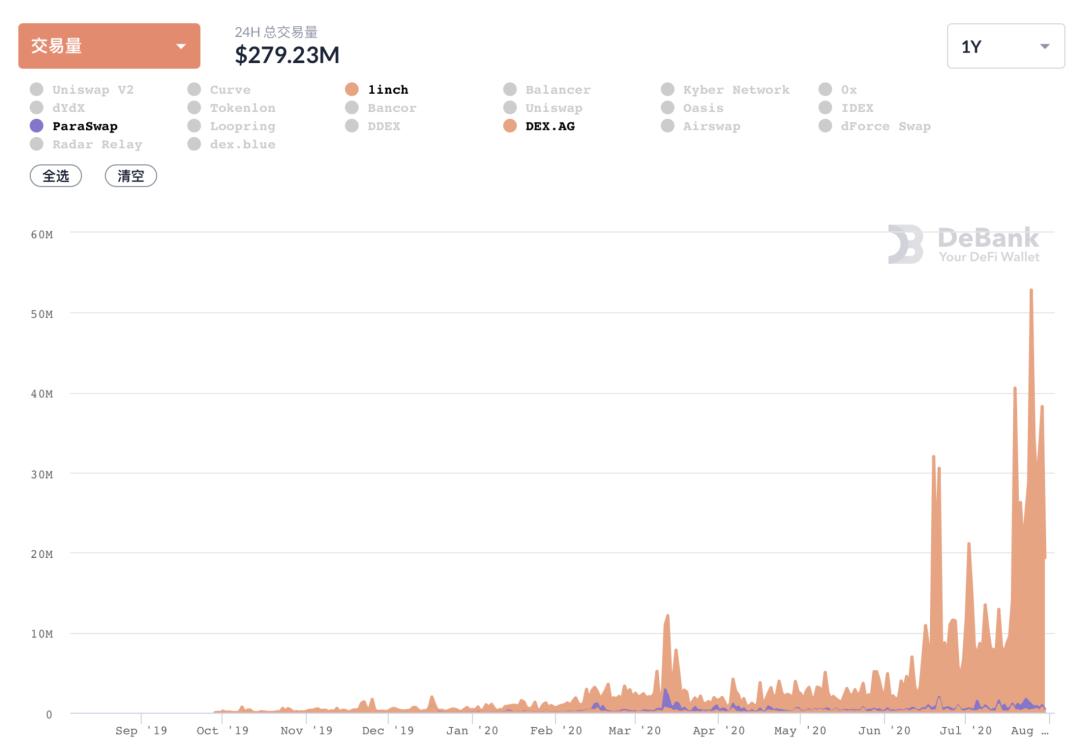Click the Feb '20 x-axis label

pos(556,731)
